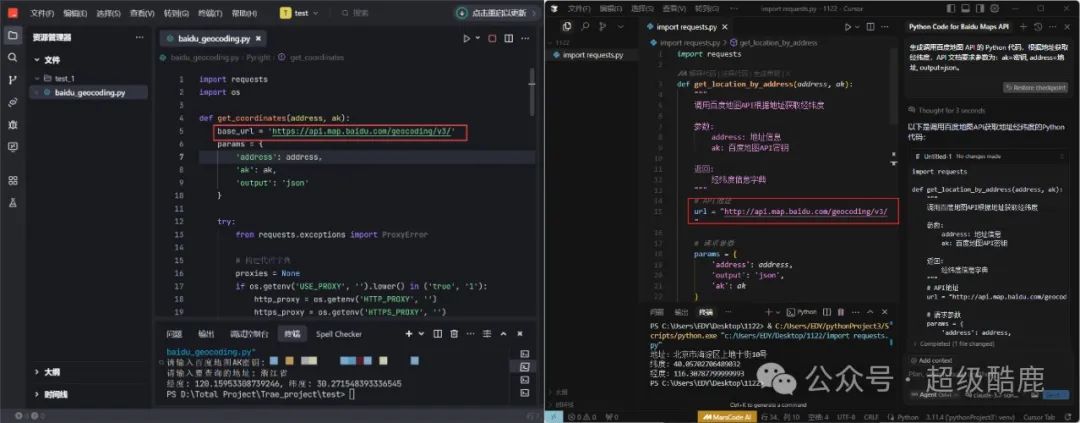Open the Extensions grid icon in Trae's sidebar

click(x=13, y=180)
